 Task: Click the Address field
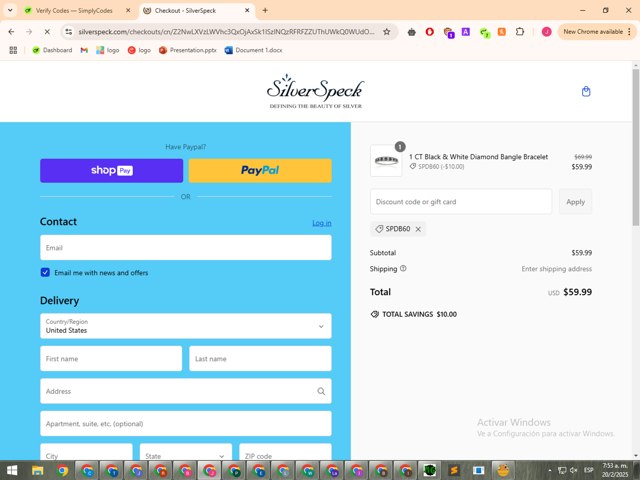point(186,391)
